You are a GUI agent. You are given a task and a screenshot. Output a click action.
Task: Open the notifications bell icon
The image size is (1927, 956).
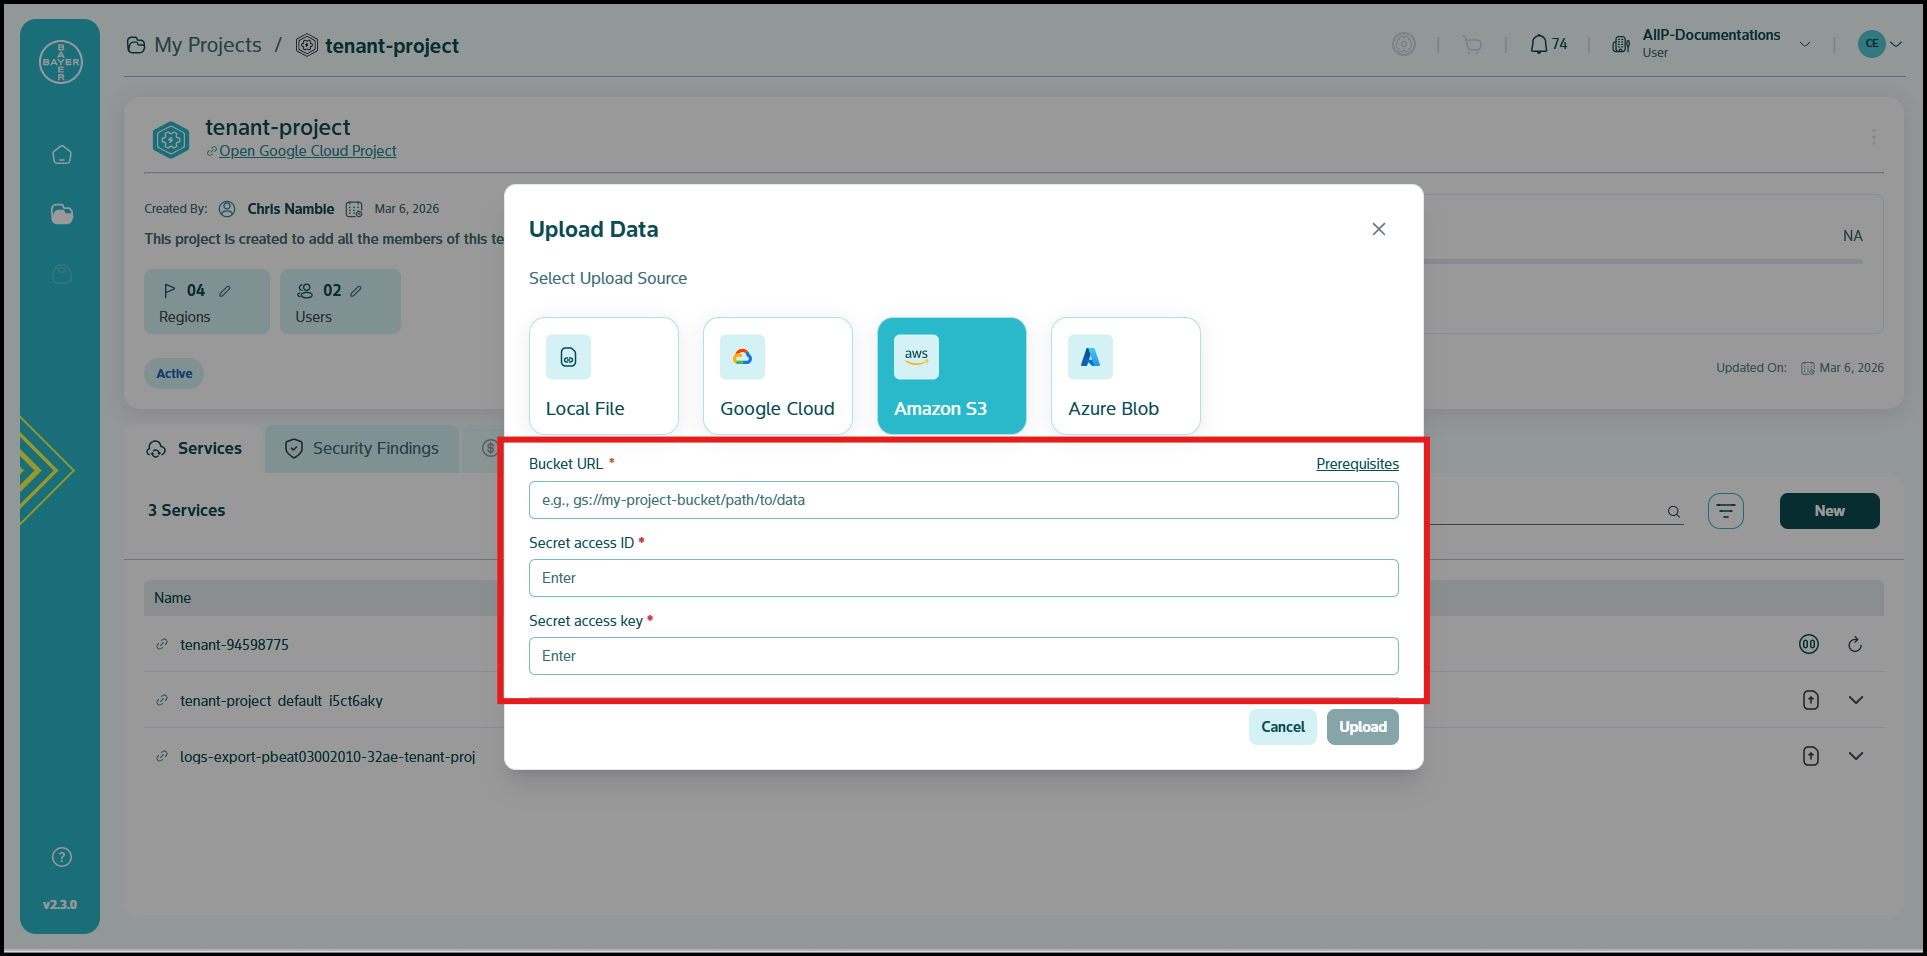(x=1539, y=44)
